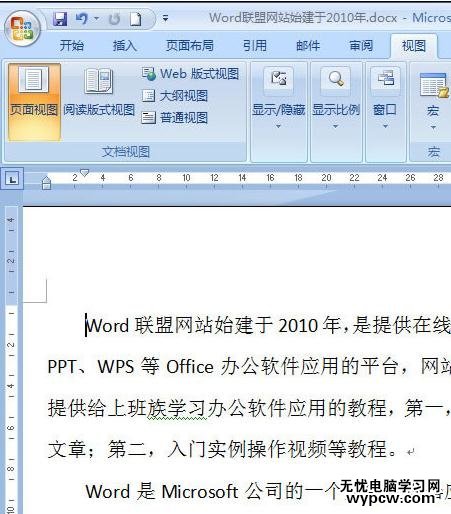451x514 pixels.
Task: Expand the 显示/隐藏 dropdown
Action: [x=278, y=126]
